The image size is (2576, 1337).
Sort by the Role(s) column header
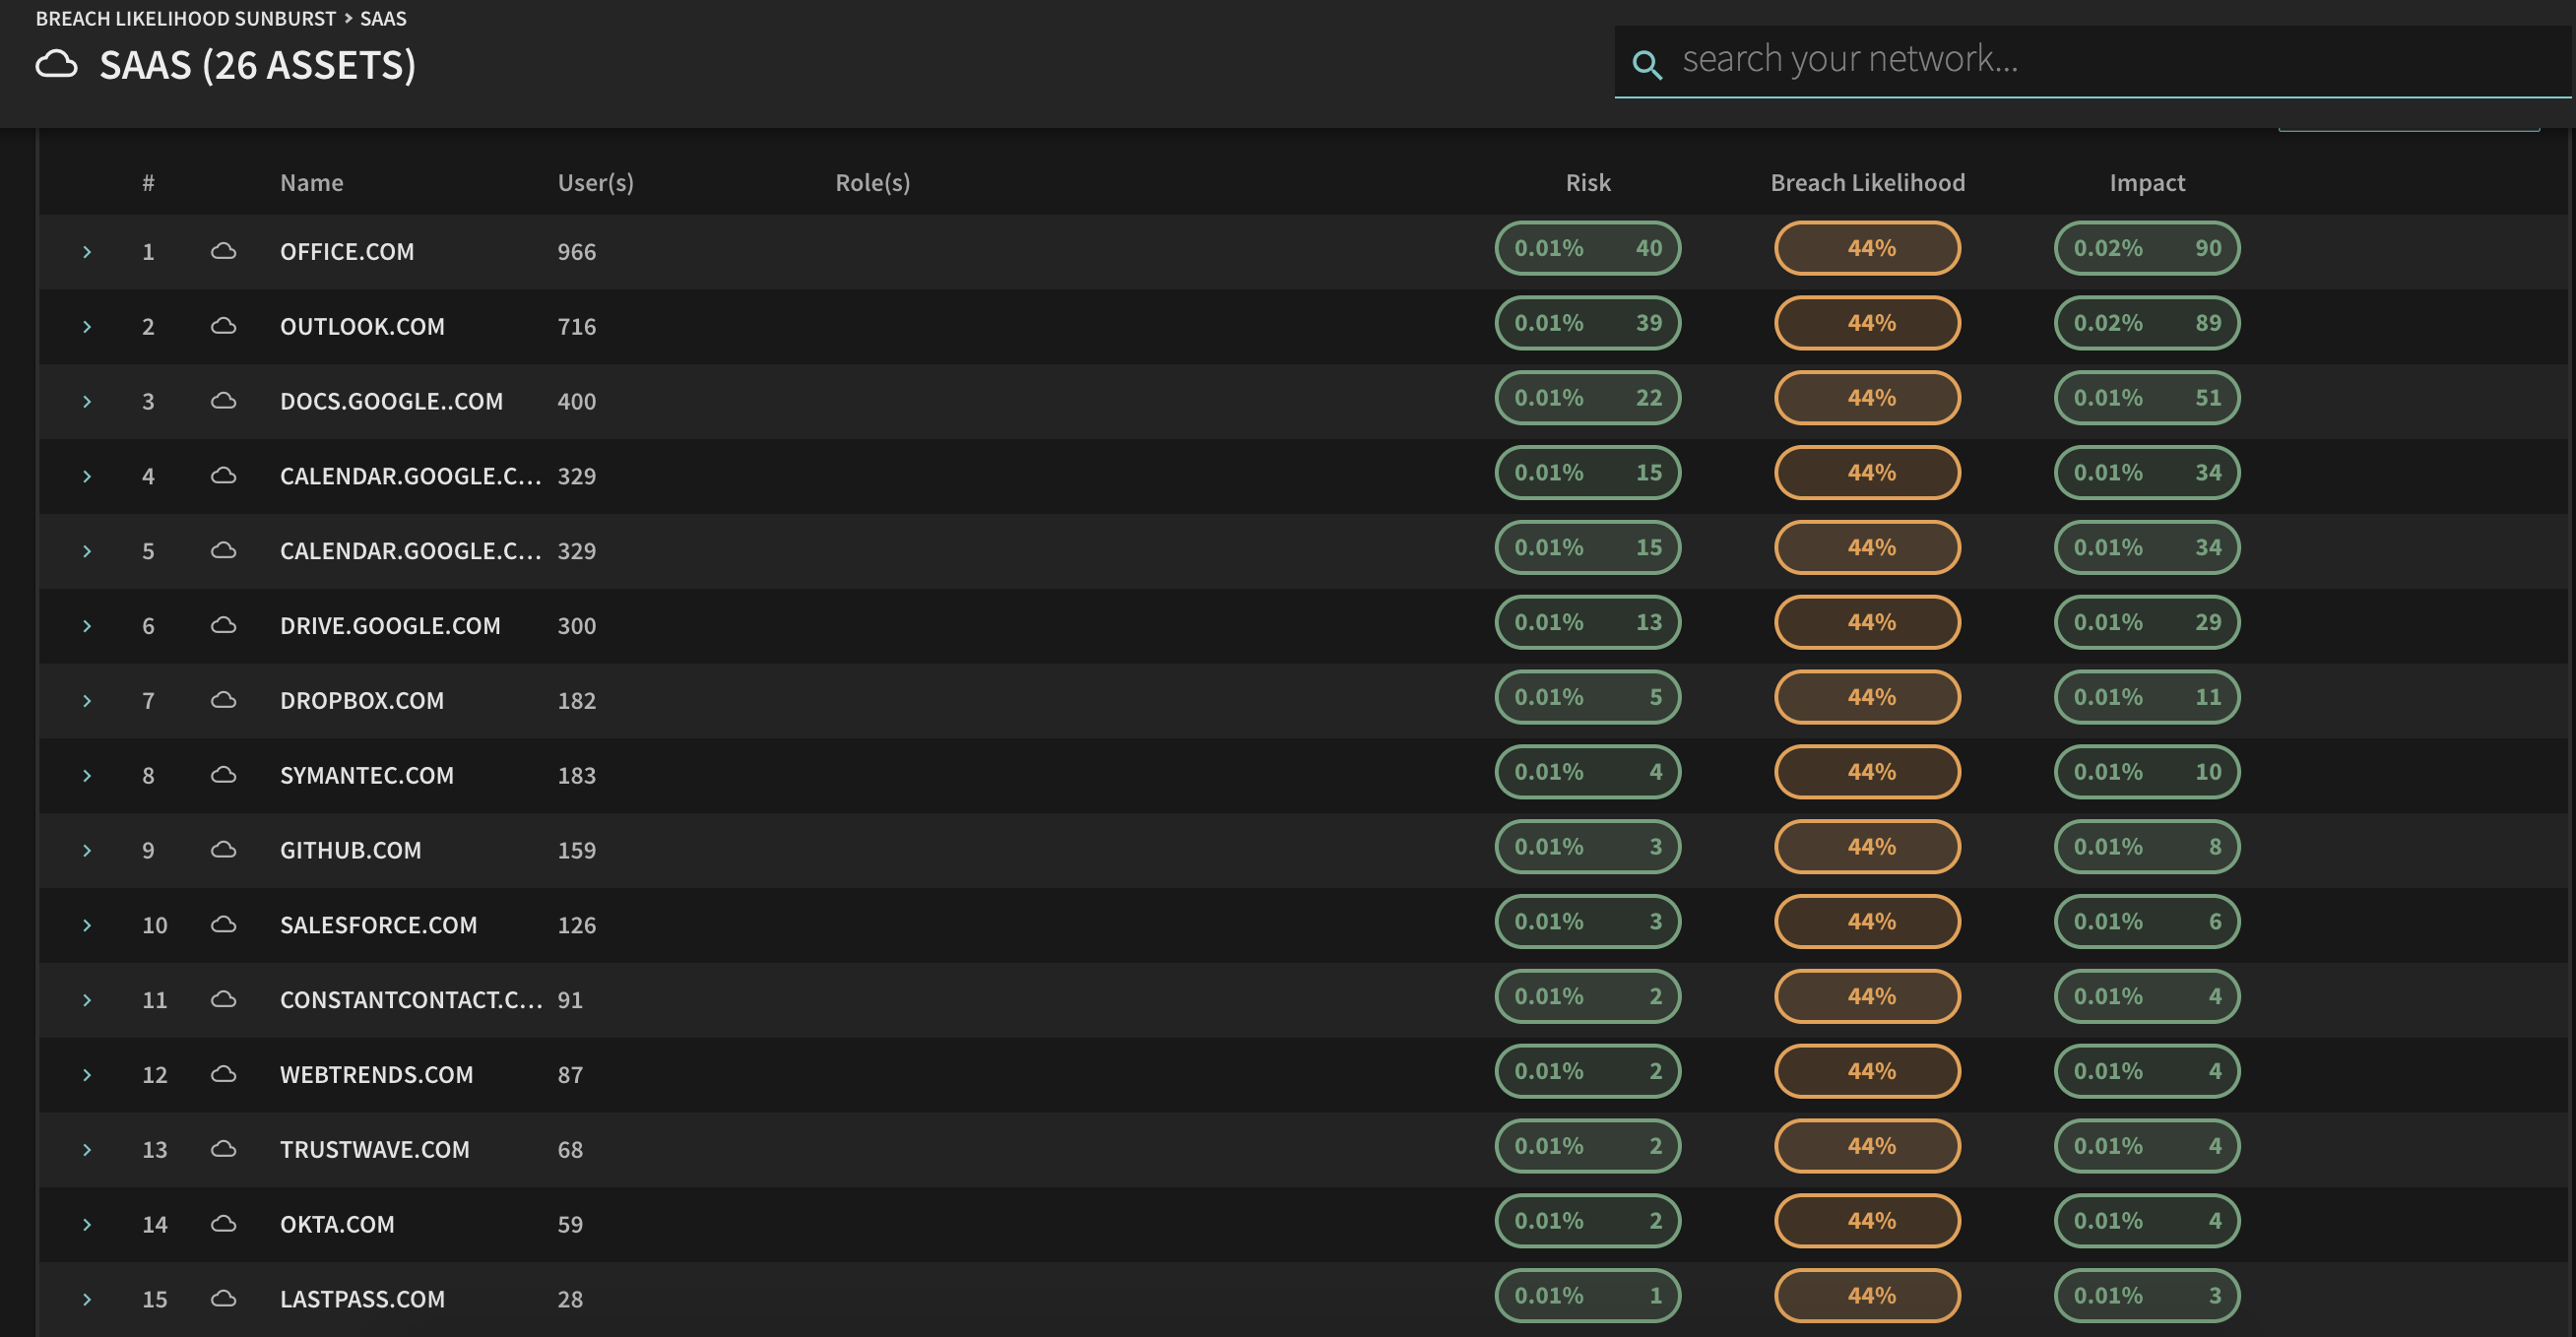(x=872, y=183)
